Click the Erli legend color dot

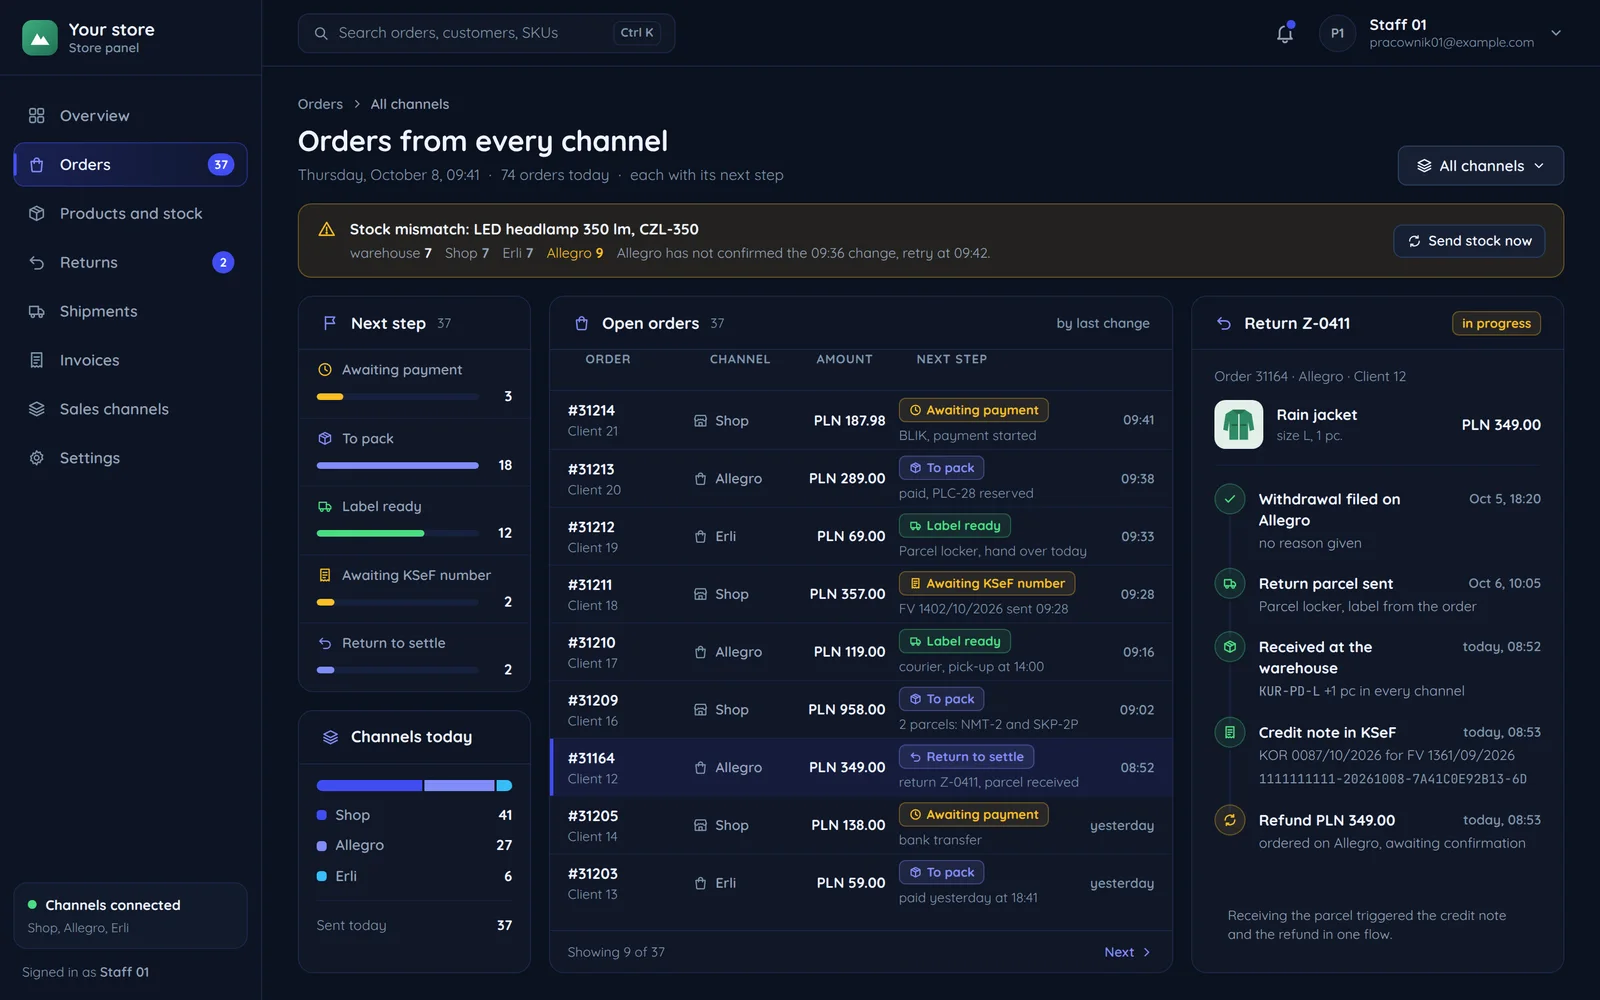point(322,876)
